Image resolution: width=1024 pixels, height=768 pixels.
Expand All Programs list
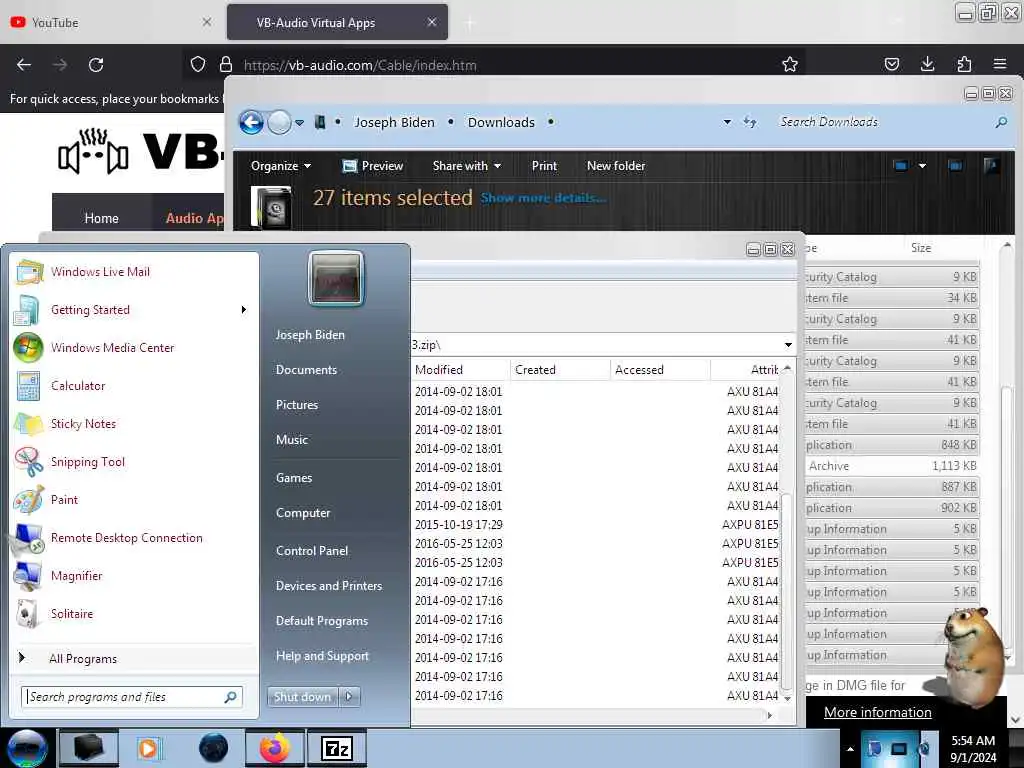83,658
